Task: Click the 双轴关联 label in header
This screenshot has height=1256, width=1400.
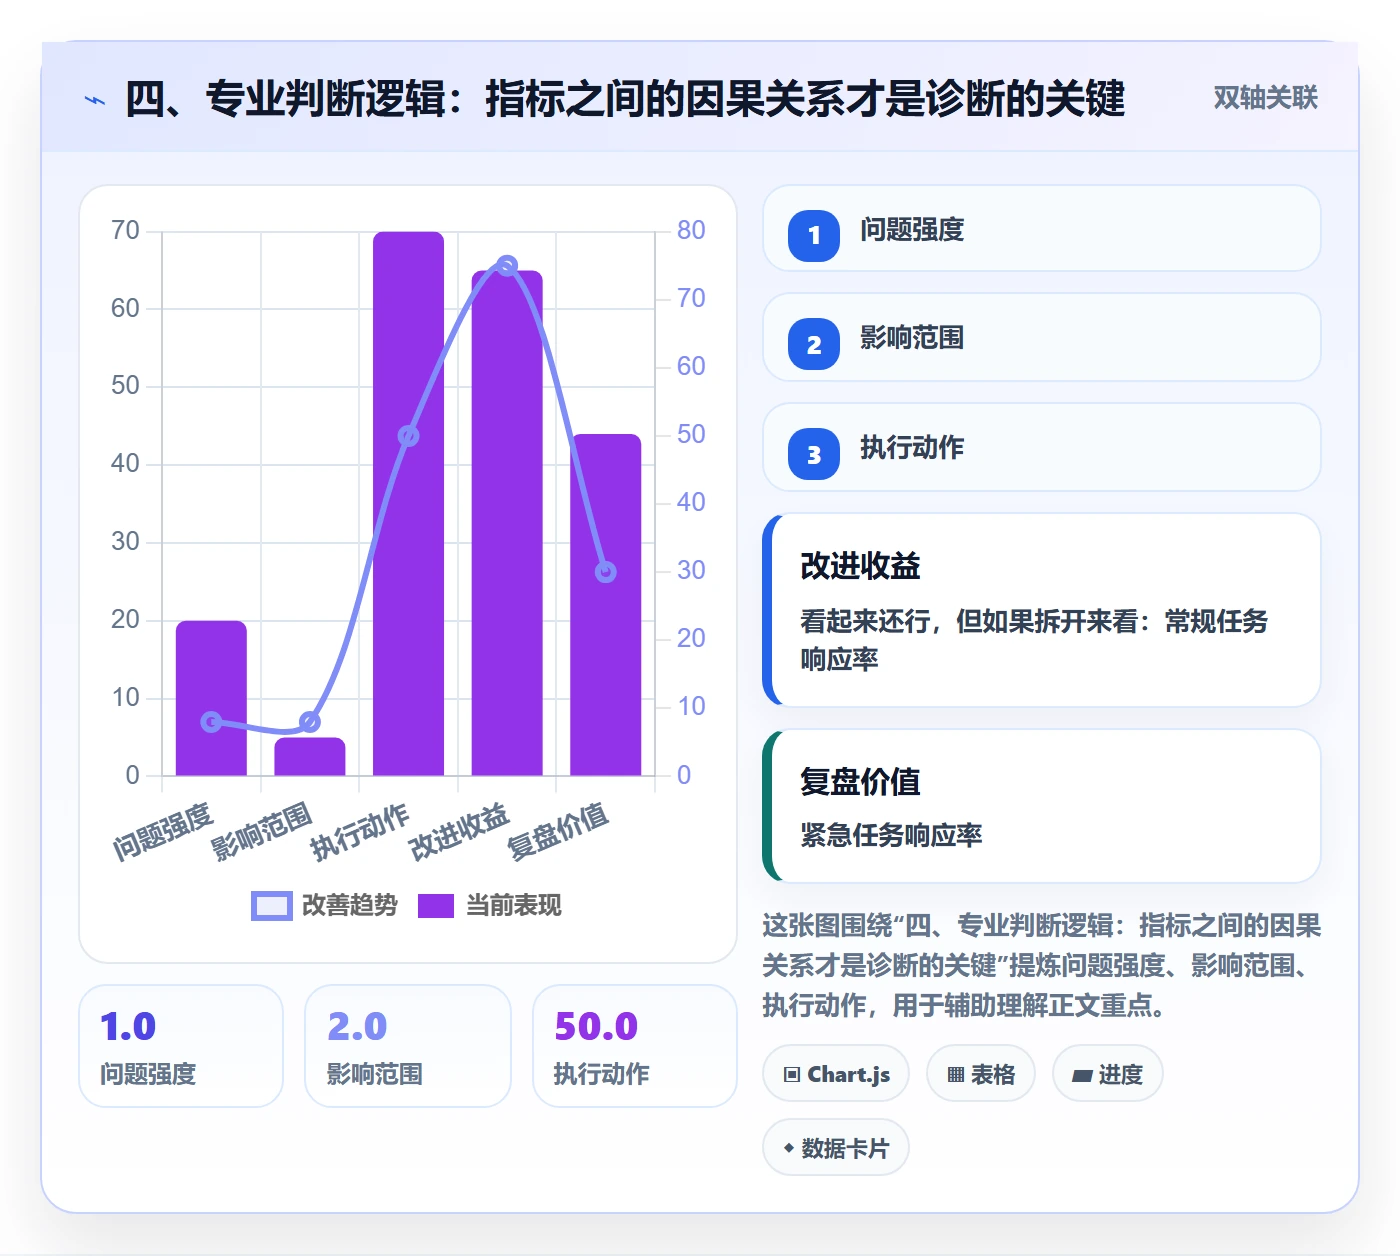Action: pyautogui.click(x=1265, y=98)
